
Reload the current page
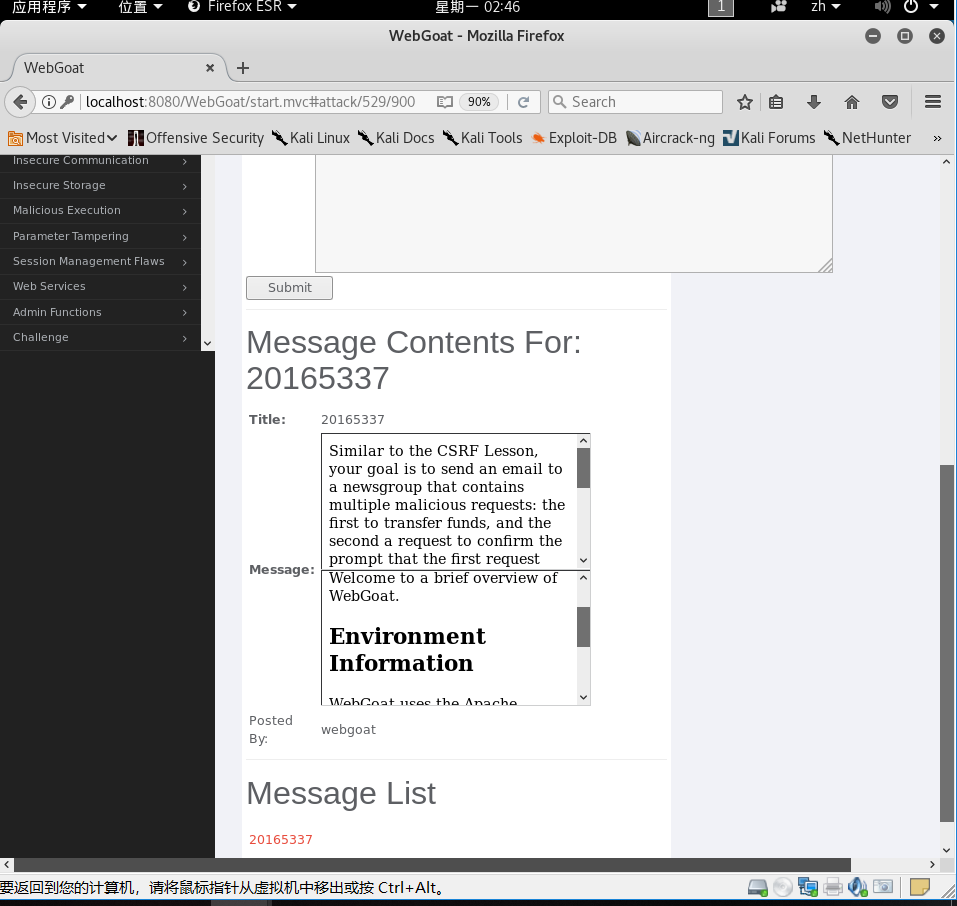coord(523,102)
